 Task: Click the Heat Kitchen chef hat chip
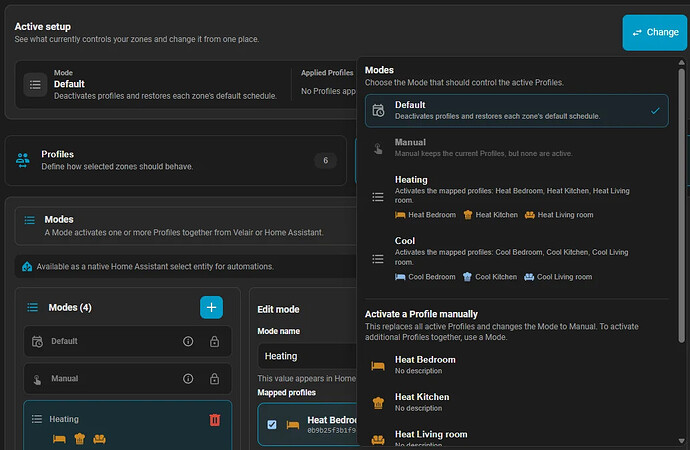[491, 215]
